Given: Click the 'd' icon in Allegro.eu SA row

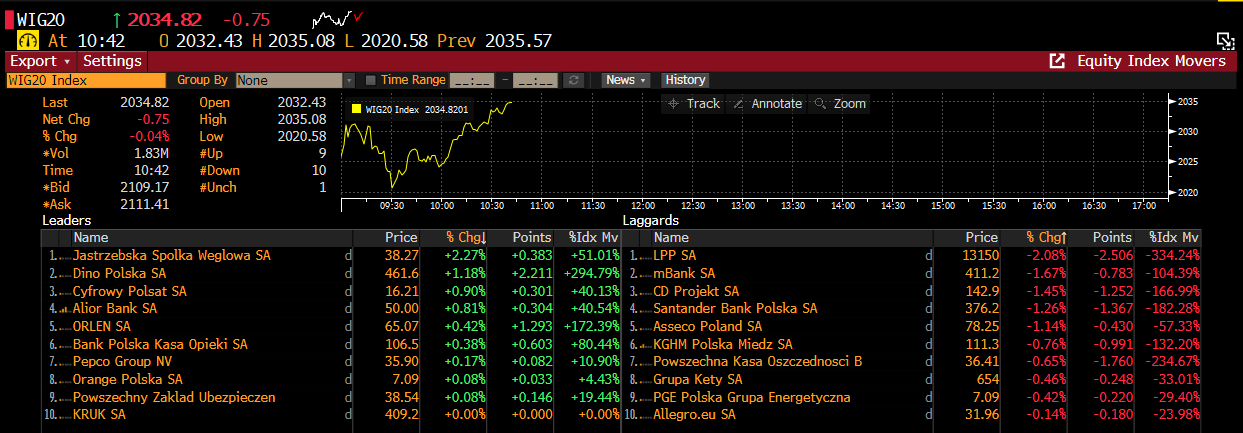Looking at the screenshot, I should pyautogui.click(x=928, y=414).
